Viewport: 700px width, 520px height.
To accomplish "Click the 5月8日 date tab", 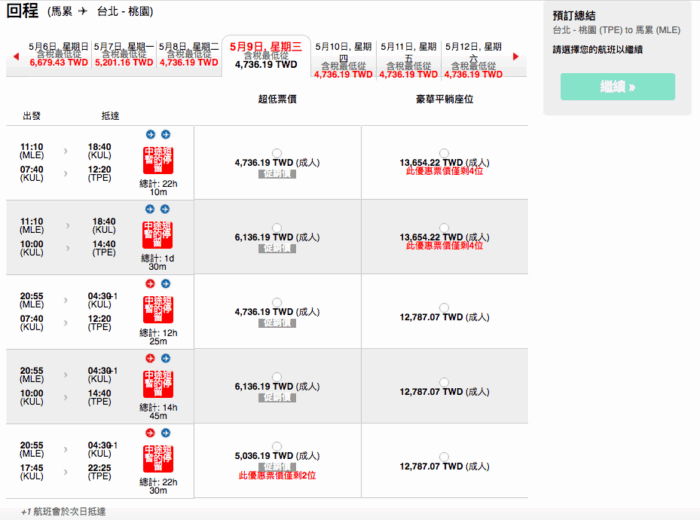I will click(x=189, y=54).
